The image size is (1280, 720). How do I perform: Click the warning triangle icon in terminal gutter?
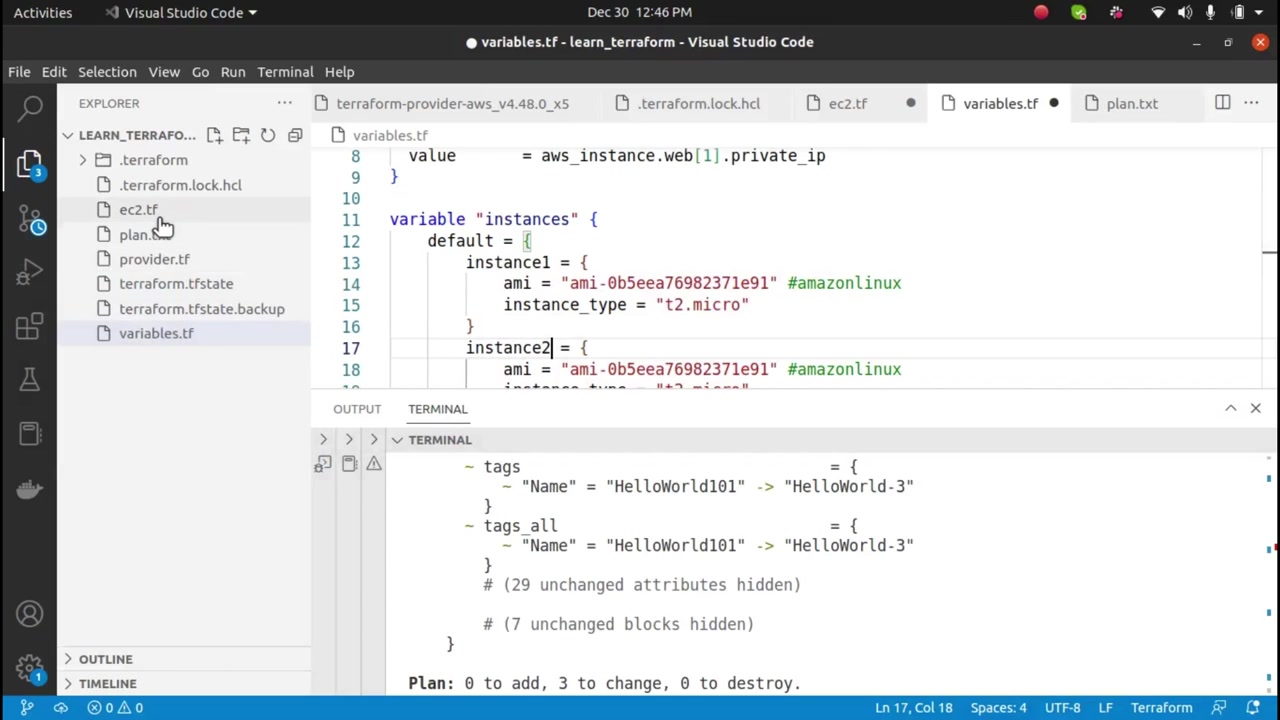(x=374, y=464)
